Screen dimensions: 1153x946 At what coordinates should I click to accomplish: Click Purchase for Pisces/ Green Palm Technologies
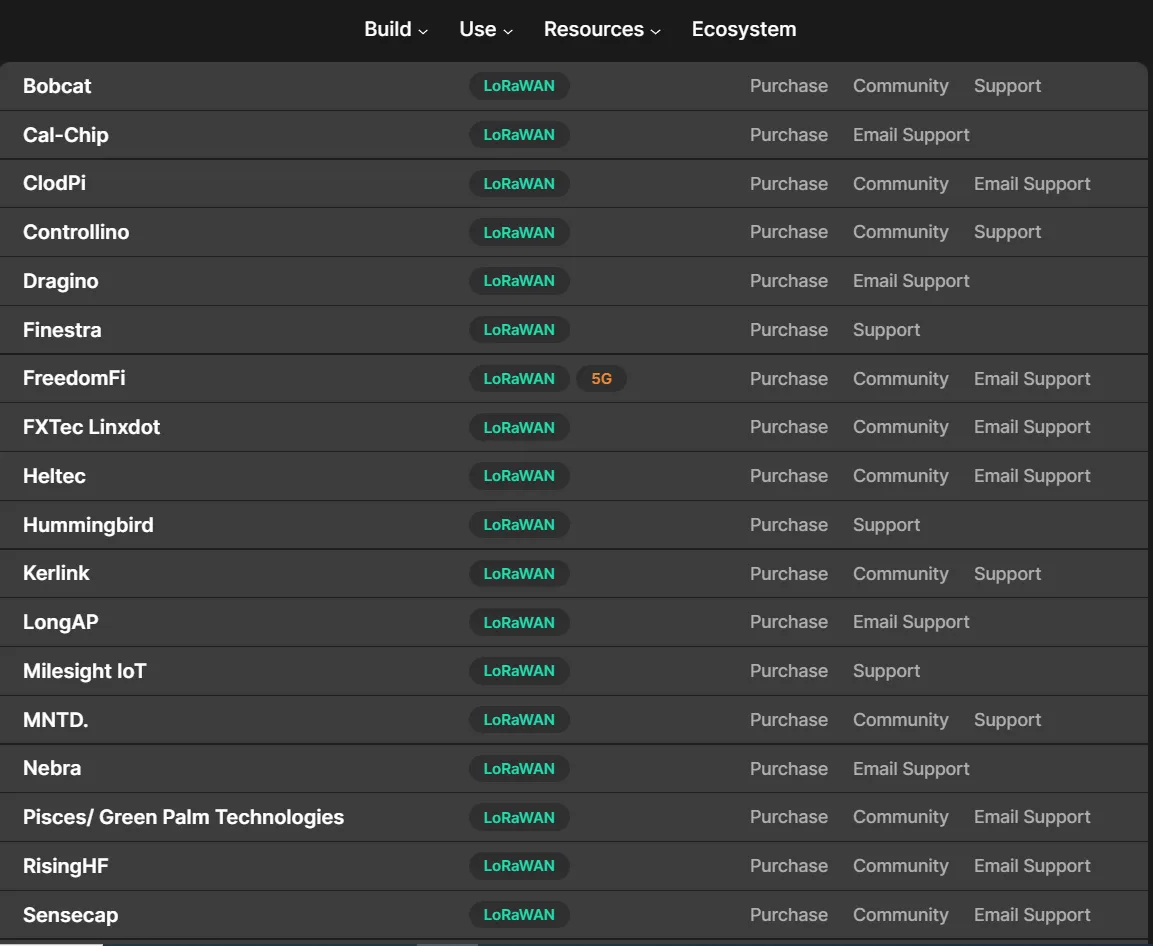788,817
